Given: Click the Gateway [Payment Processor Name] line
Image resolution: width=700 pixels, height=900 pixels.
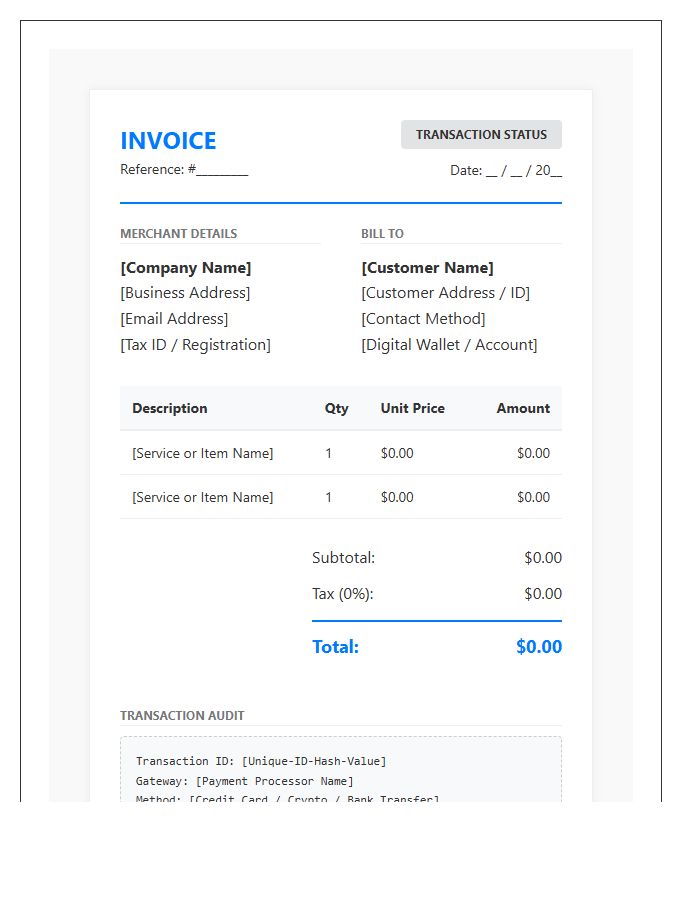Looking at the screenshot, I should (244, 781).
